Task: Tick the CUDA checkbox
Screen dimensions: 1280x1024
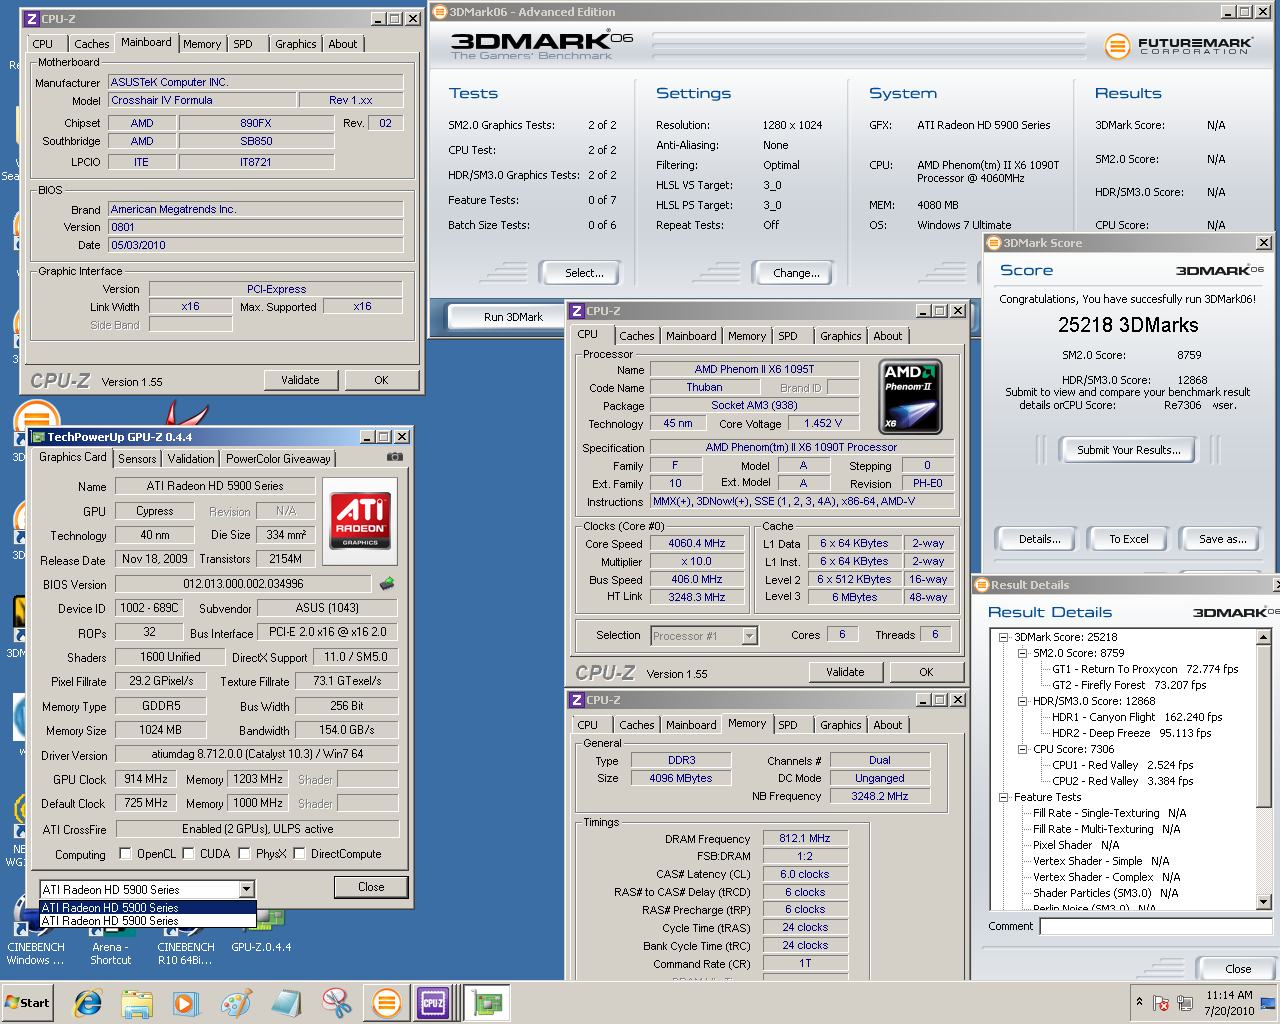Action: tap(188, 854)
